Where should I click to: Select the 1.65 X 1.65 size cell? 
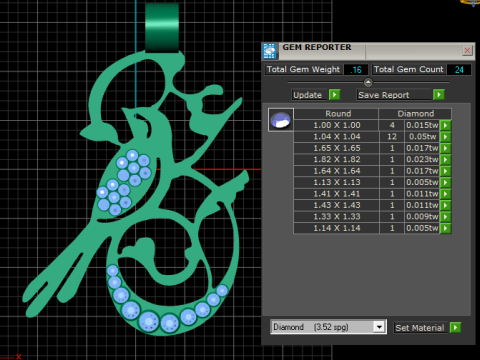click(337, 148)
